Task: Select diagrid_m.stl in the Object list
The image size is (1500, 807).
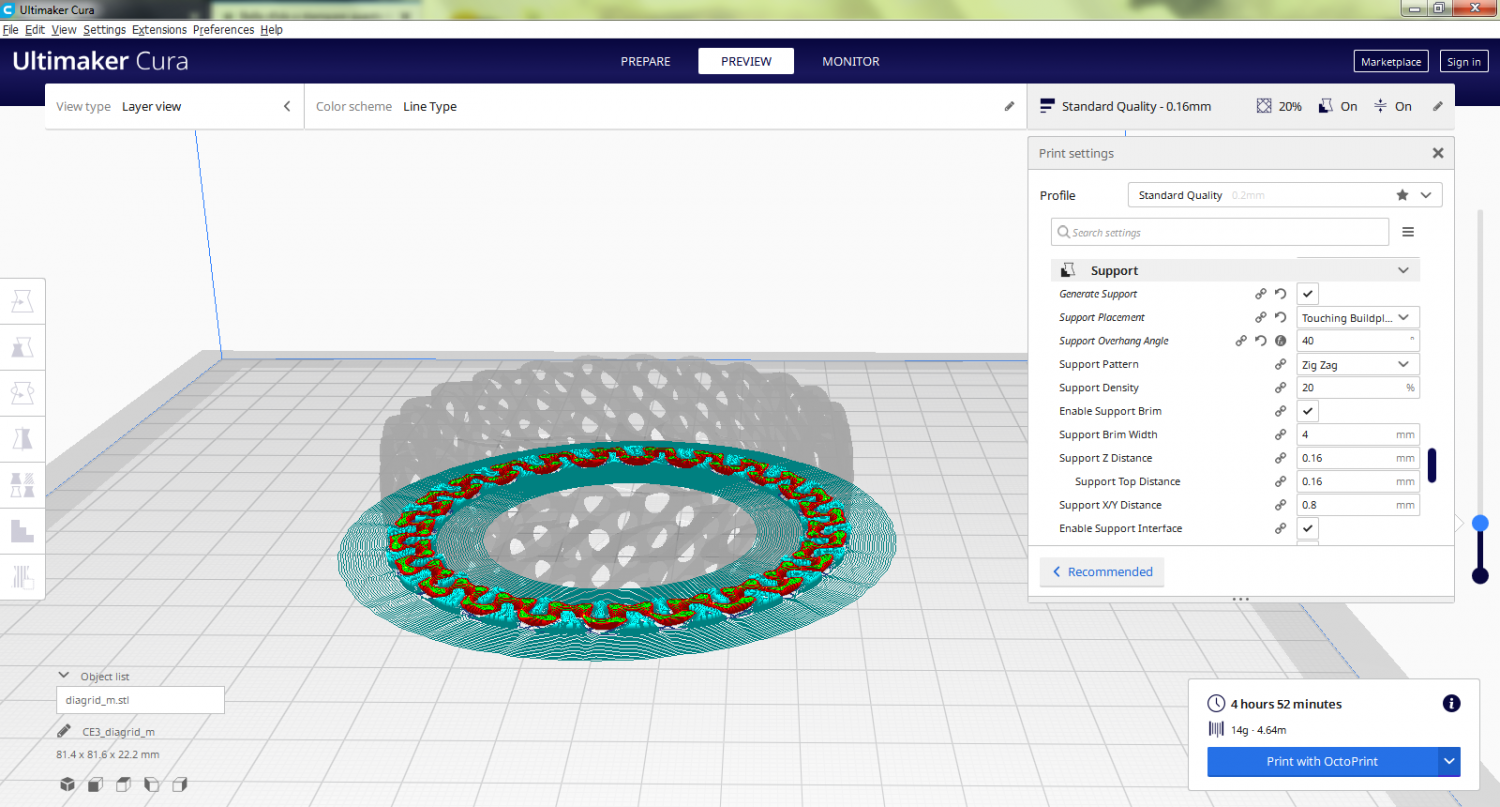Action: pyautogui.click(x=140, y=700)
